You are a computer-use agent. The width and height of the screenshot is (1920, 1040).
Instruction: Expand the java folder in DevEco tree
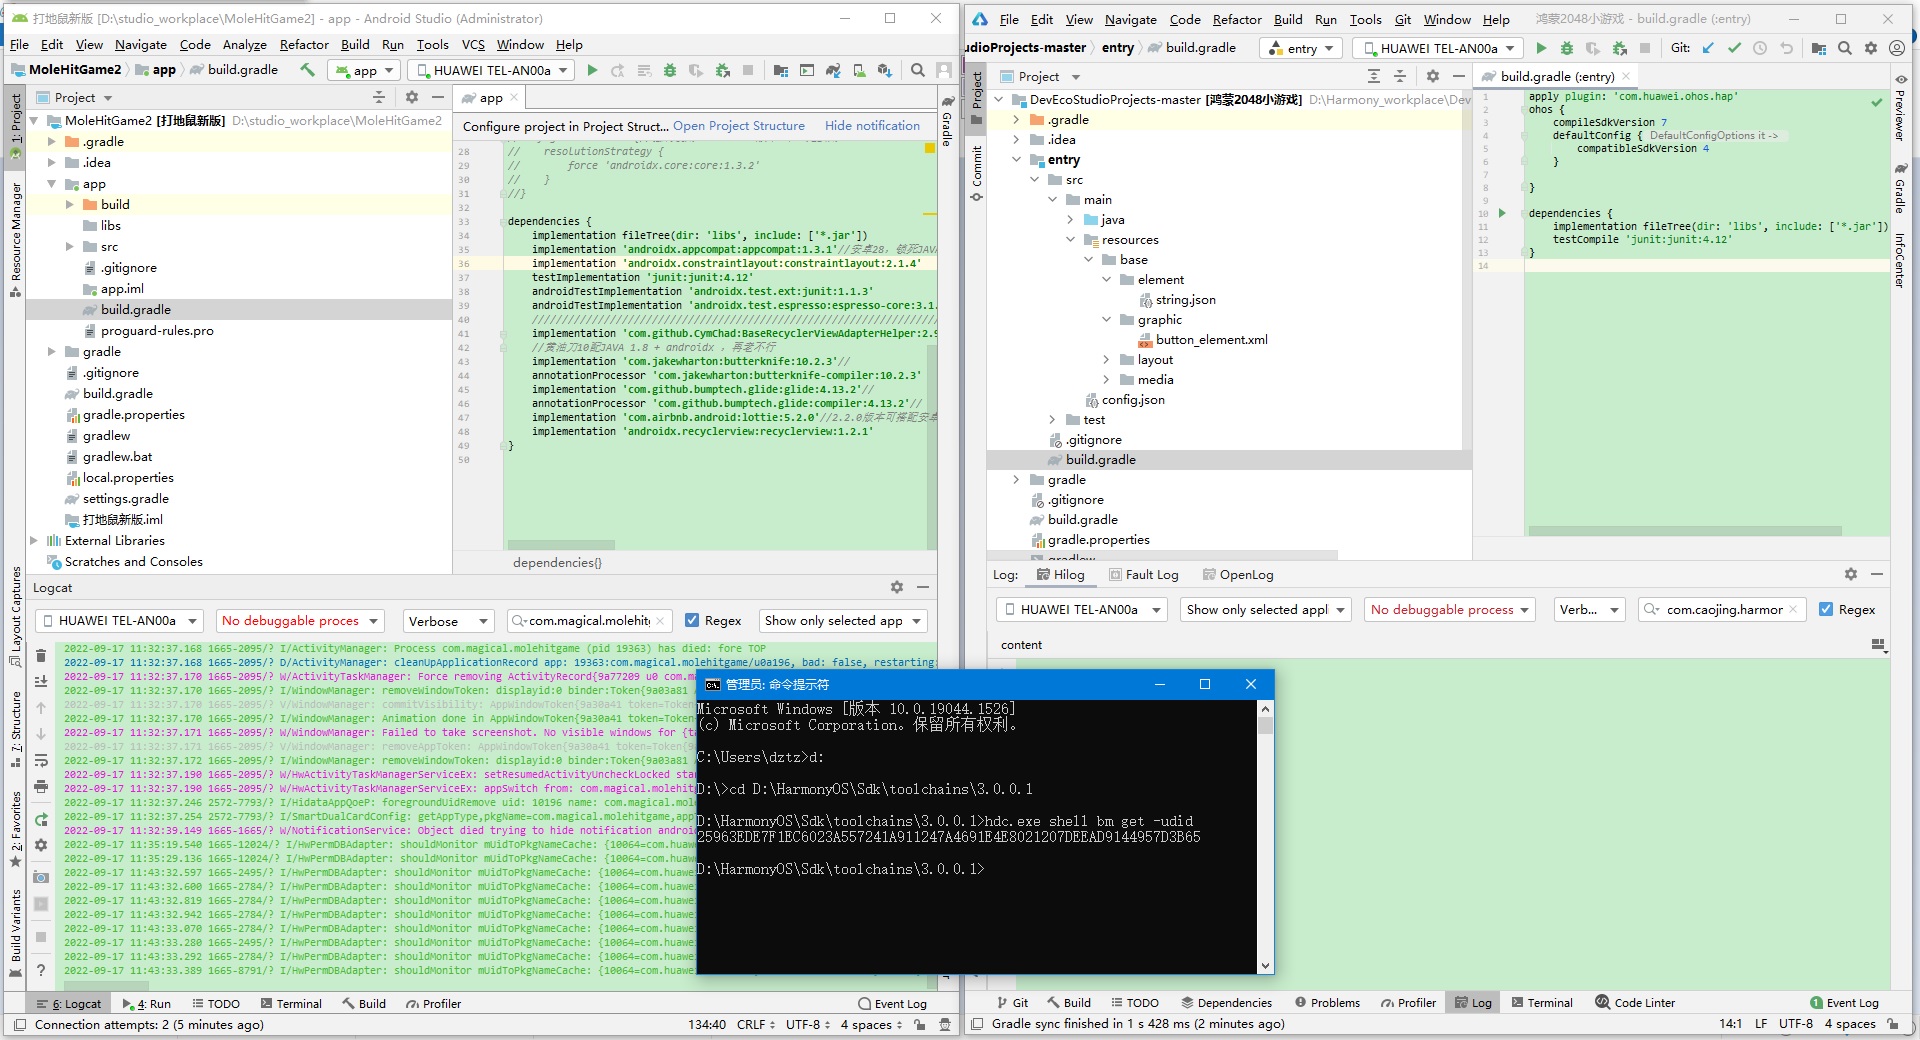[x=1070, y=220]
